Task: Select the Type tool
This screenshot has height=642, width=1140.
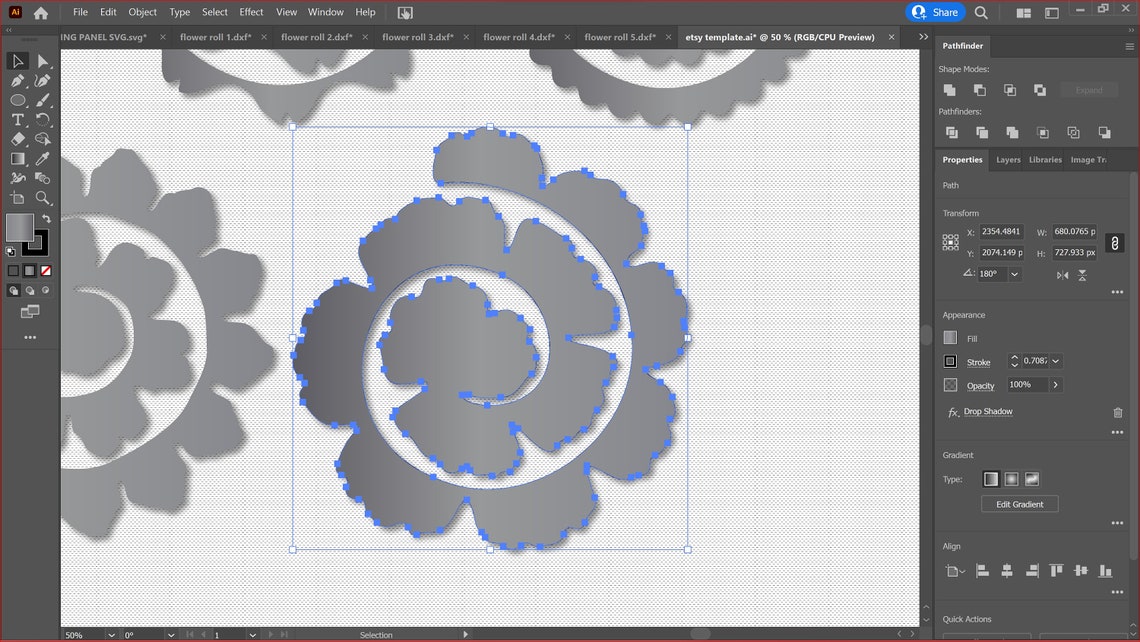Action: (x=17, y=120)
